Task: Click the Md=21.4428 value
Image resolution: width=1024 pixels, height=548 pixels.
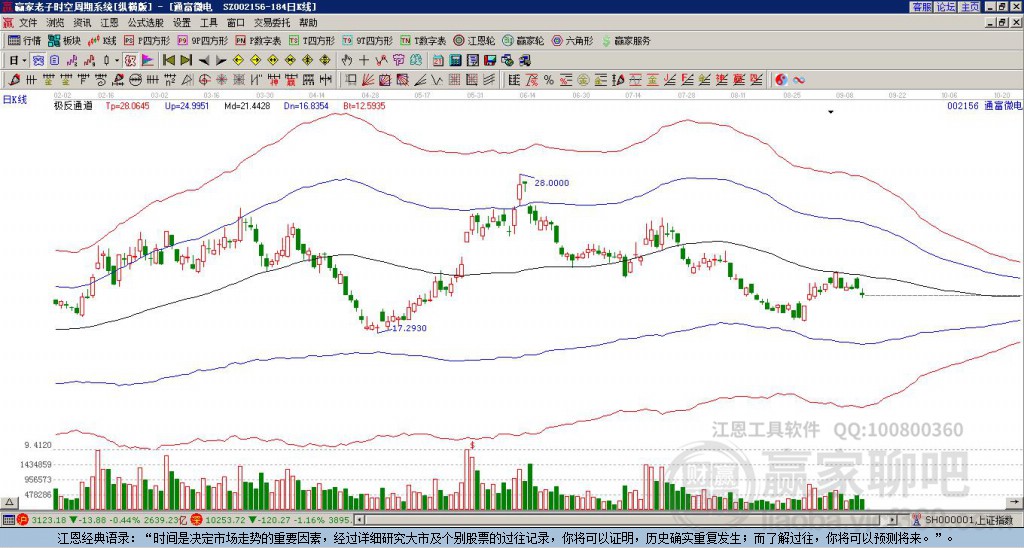Action: 247,105
